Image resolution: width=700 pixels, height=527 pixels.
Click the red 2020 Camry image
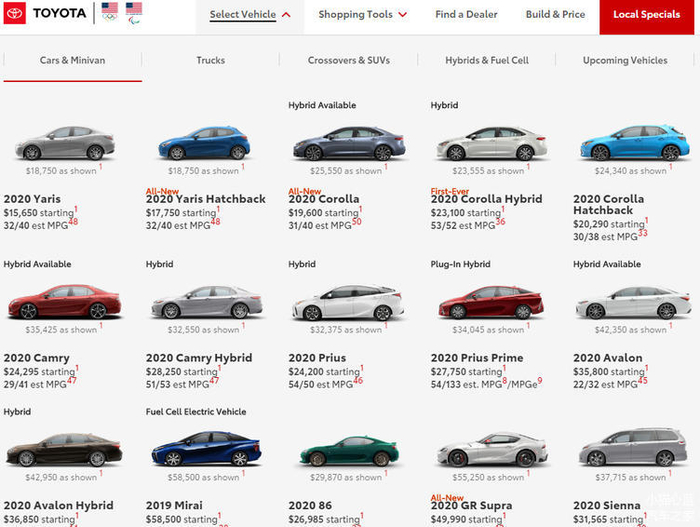pyautogui.click(x=64, y=301)
